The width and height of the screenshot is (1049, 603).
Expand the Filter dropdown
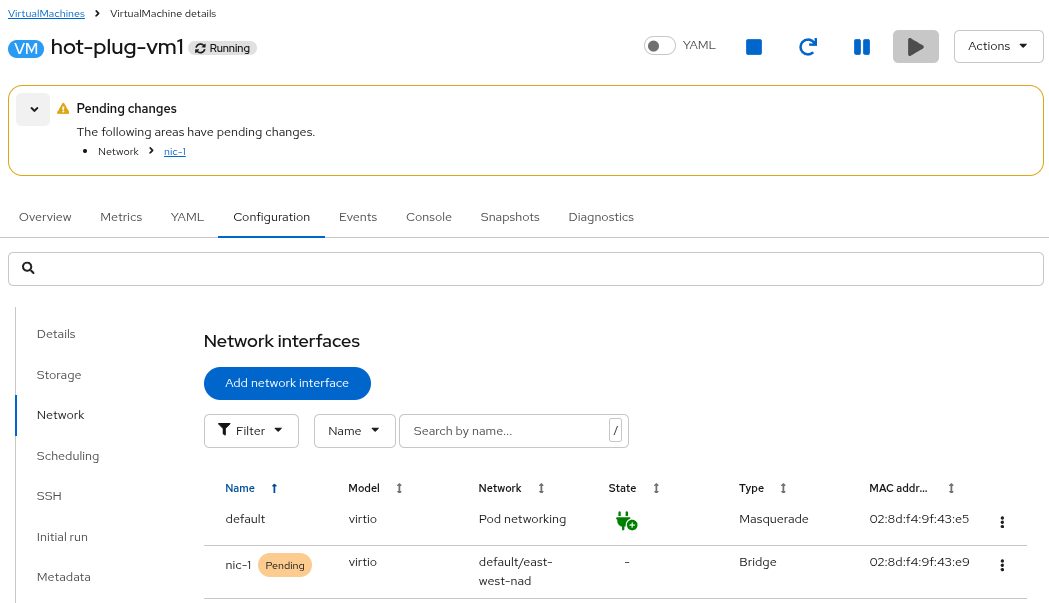(x=251, y=431)
